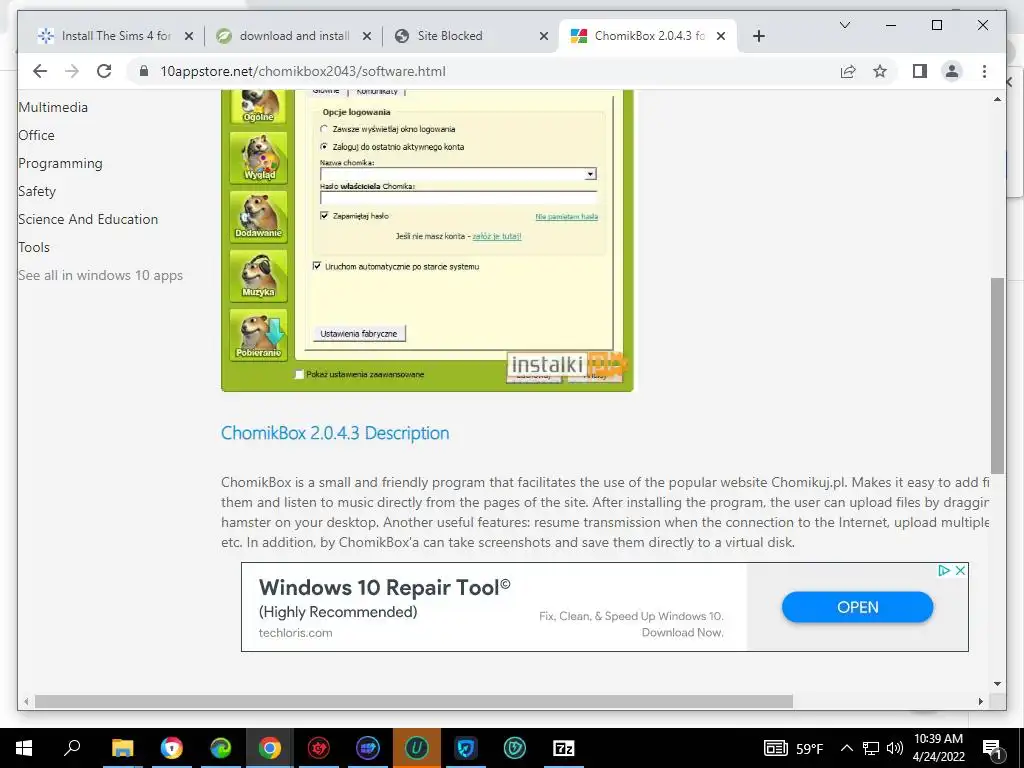Open Google Chrome from the taskbar
Image resolution: width=1024 pixels, height=768 pixels.
(269, 748)
